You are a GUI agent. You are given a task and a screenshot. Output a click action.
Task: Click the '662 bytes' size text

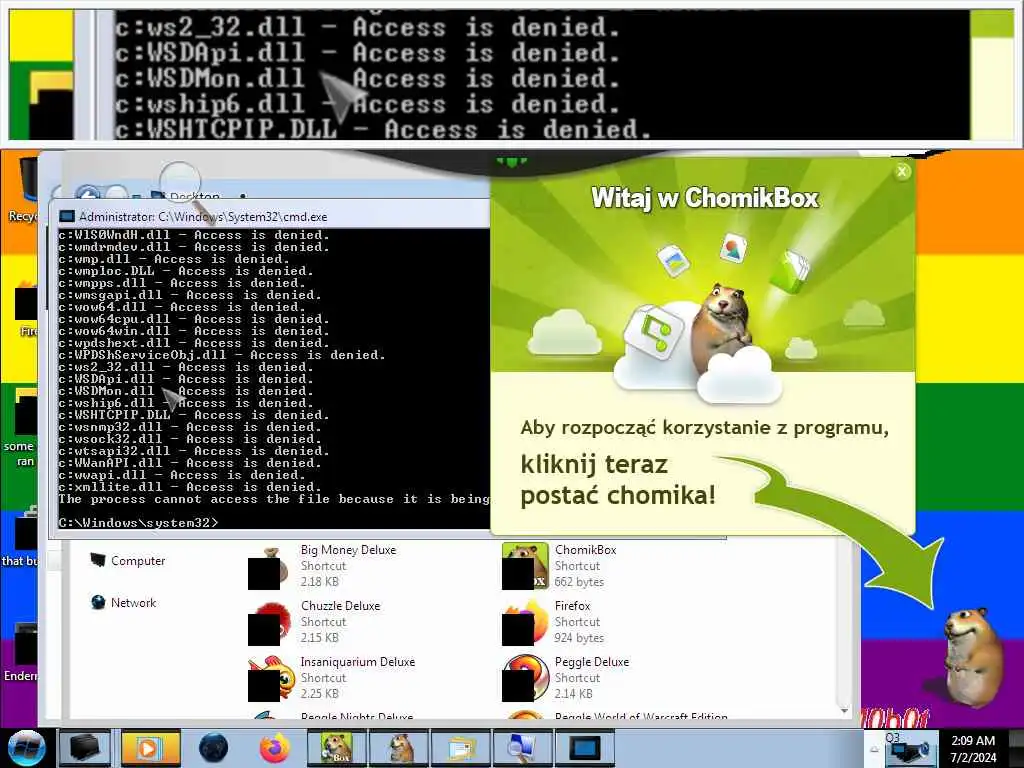coord(579,581)
